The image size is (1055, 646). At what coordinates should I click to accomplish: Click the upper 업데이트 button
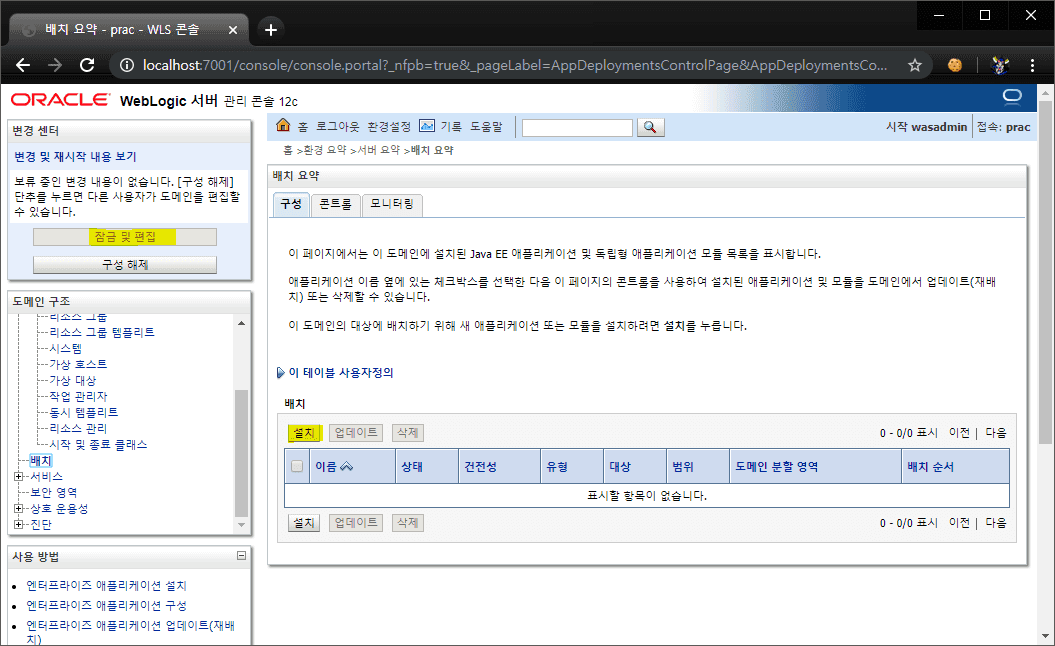tap(356, 433)
